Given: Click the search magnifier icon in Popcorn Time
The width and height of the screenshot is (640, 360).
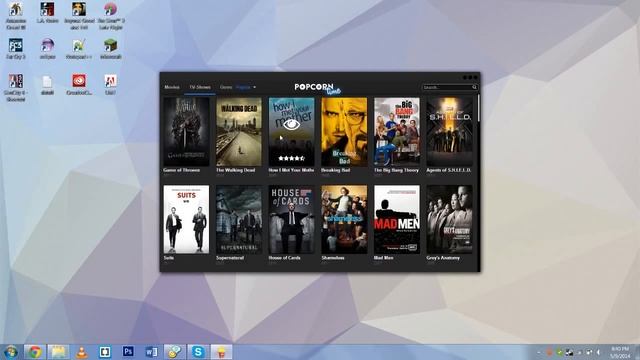Looking at the screenshot, I should coord(474,87).
